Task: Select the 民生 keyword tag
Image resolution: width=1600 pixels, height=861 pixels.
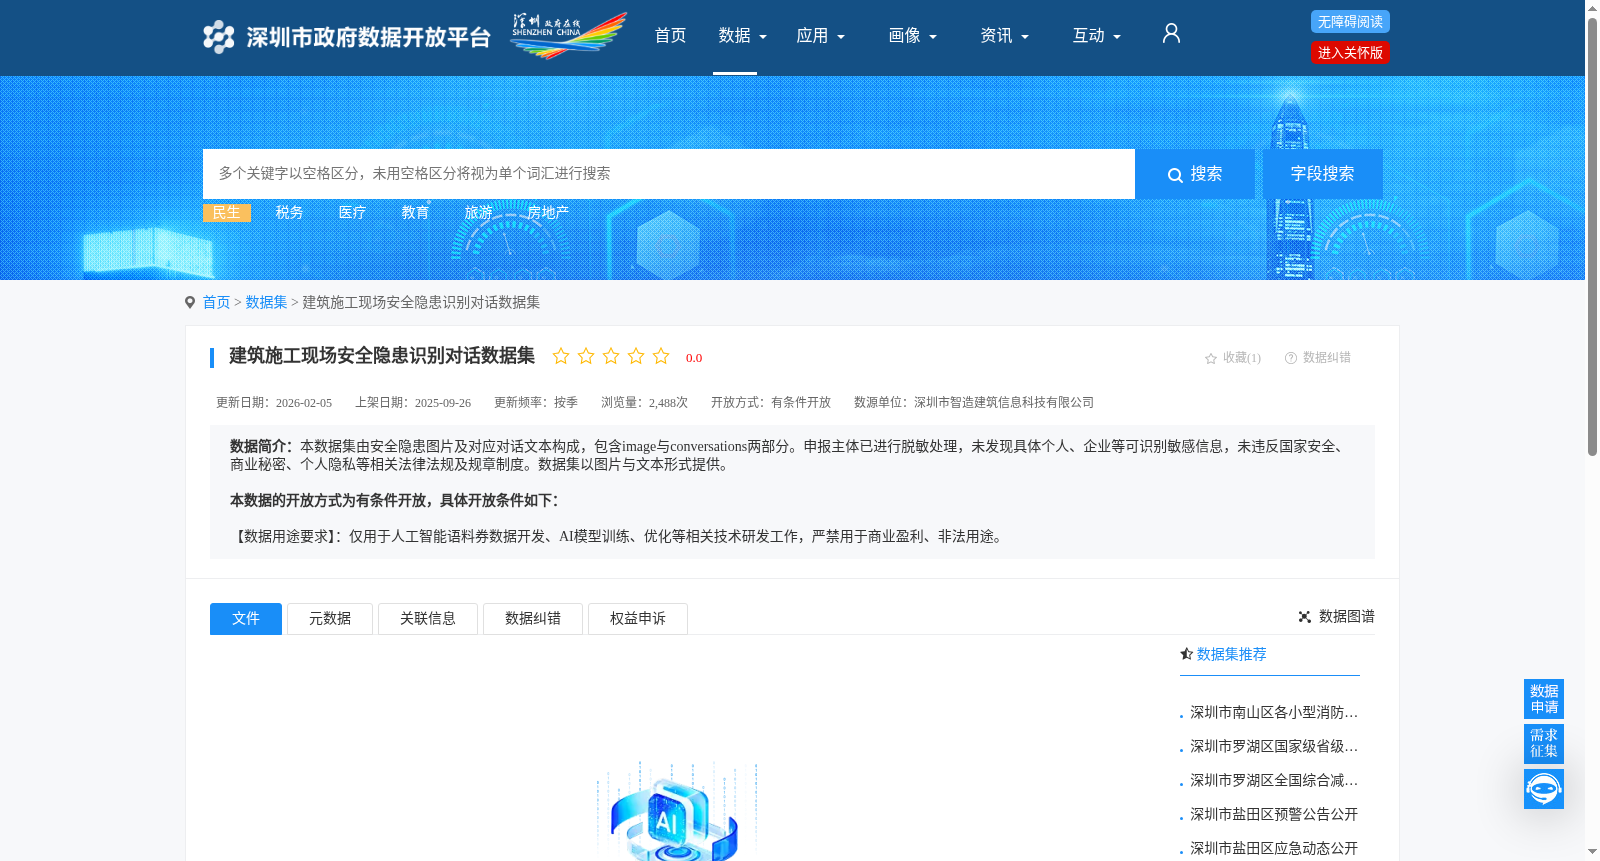Action: [x=227, y=213]
